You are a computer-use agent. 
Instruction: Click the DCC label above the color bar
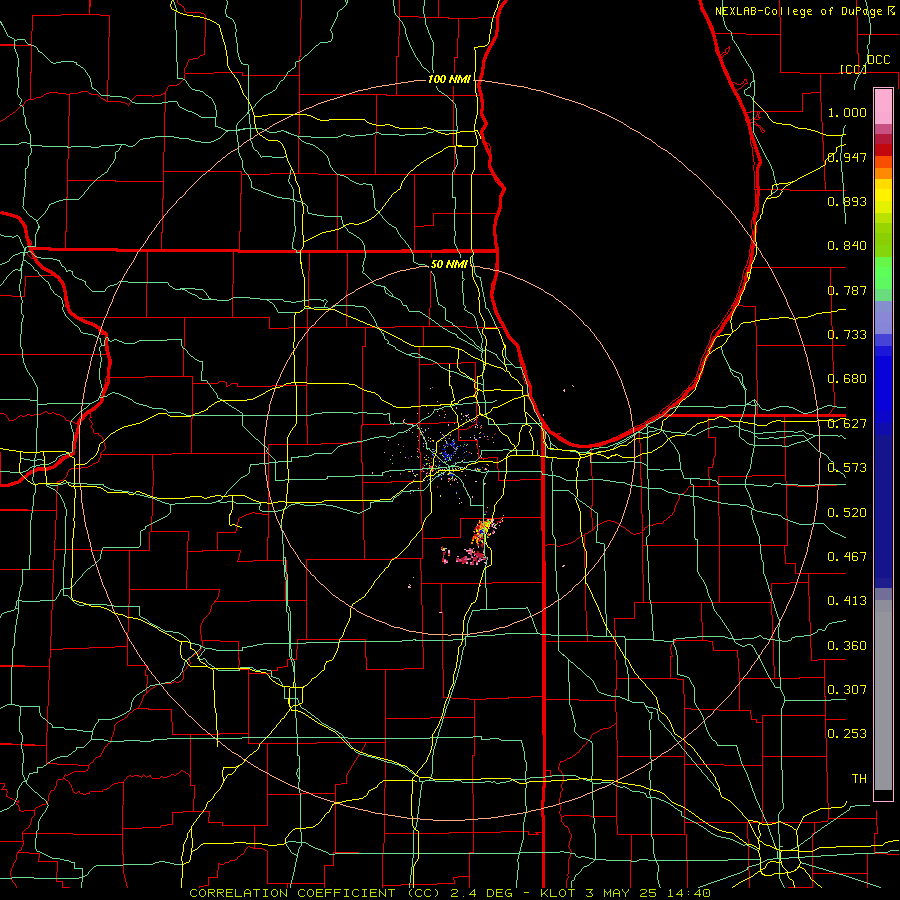pyautogui.click(x=878, y=60)
